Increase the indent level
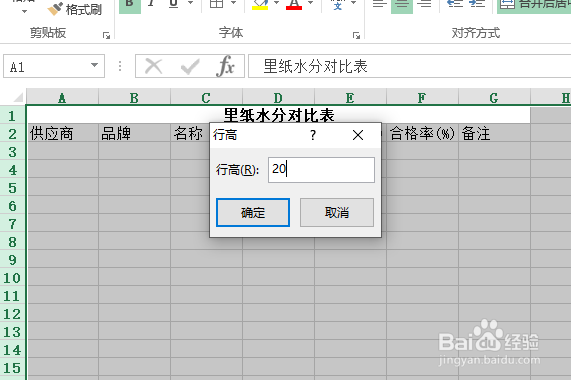 (477, 4)
